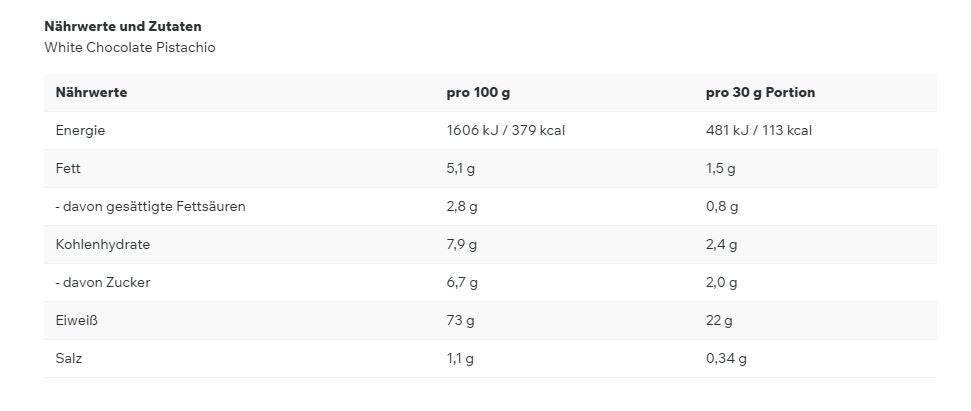This screenshot has height=411, width=971.
Task: Click the "Nährwerte und Zutaten" heading
Action: (122, 26)
